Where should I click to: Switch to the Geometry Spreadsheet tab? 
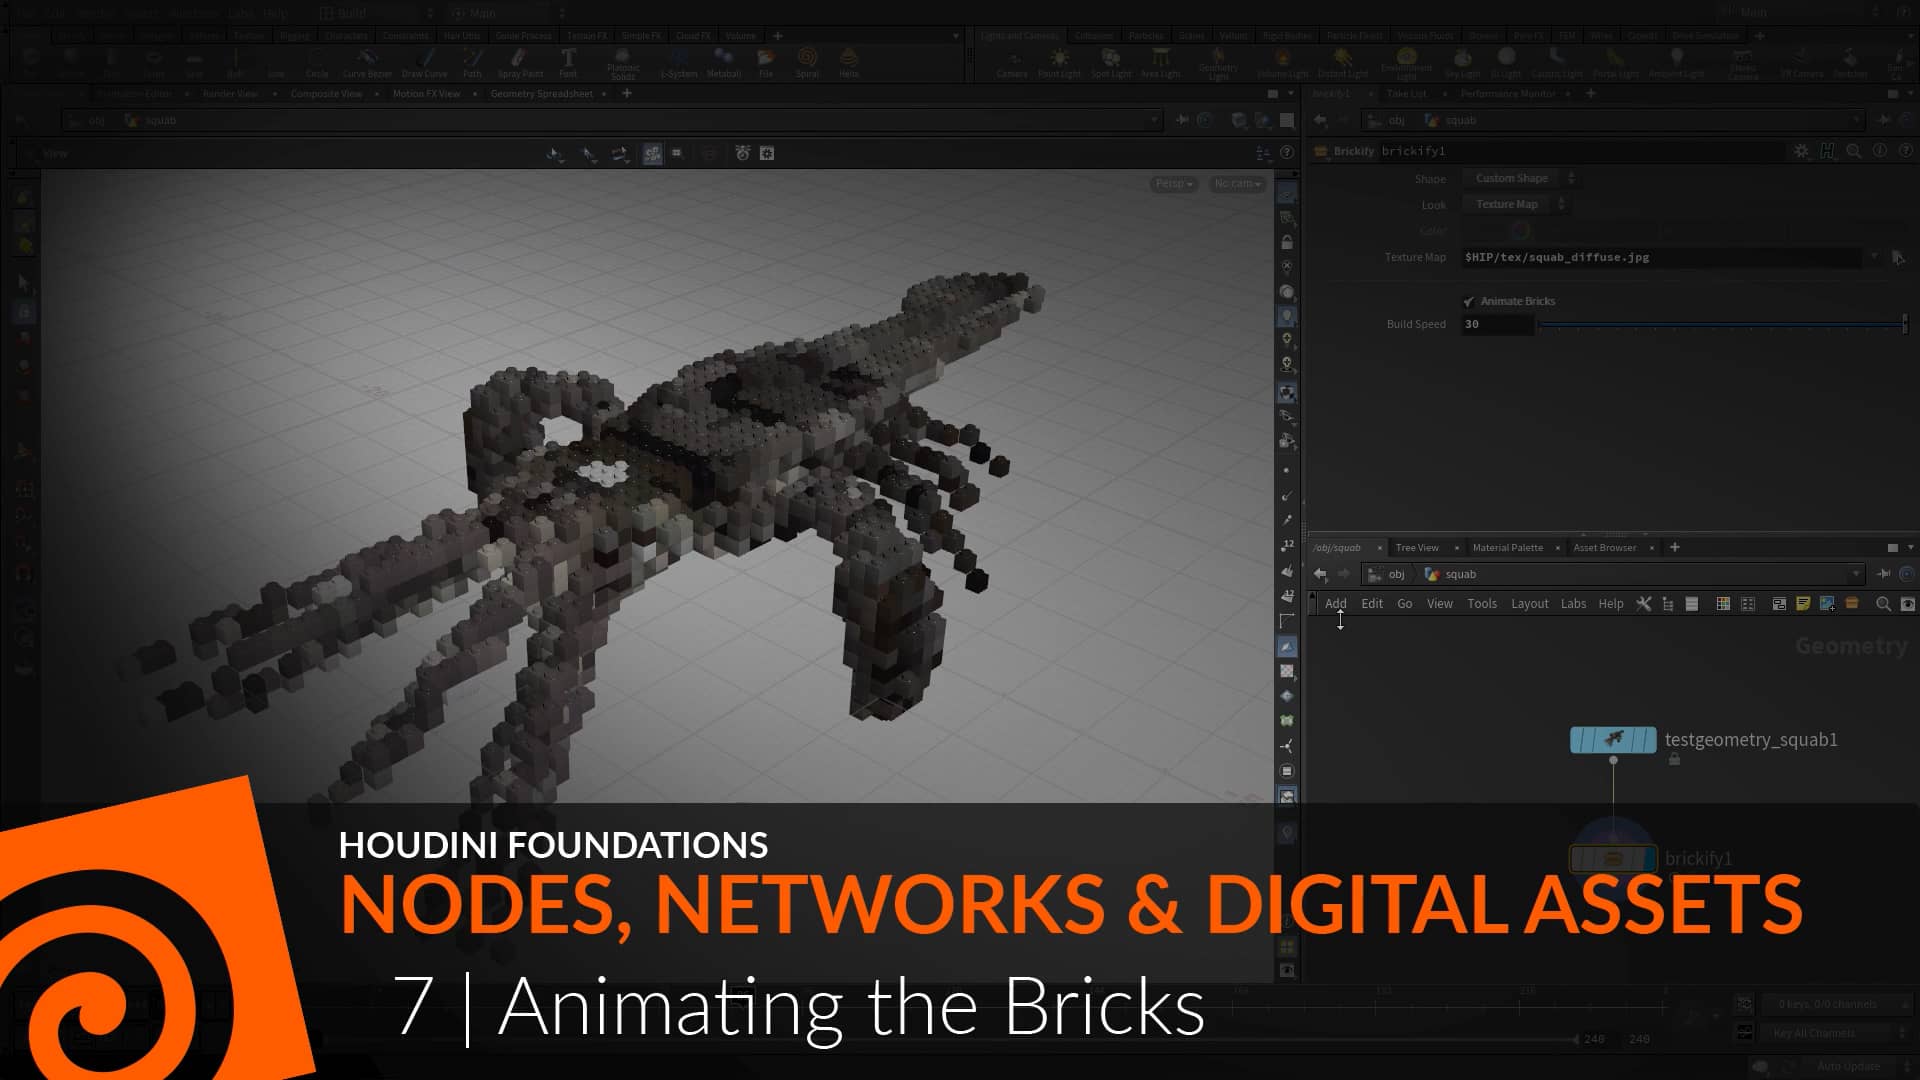pos(545,93)
